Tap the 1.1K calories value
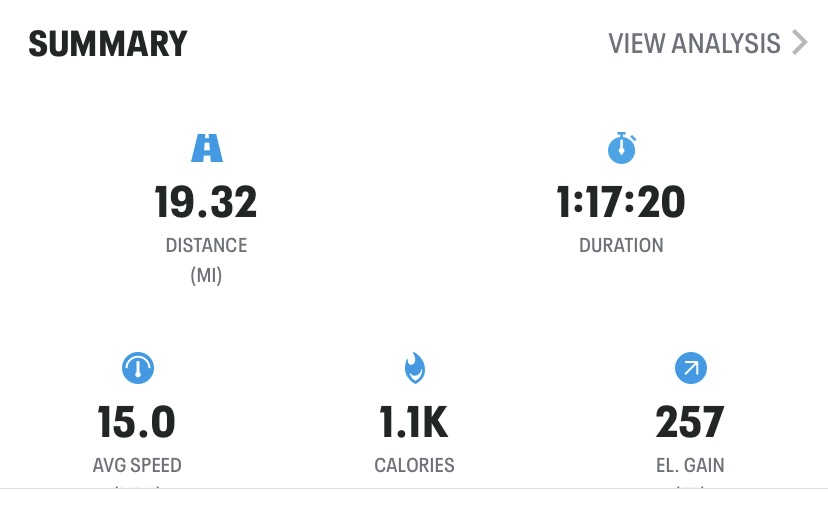The image size is (828, 520). click(414, 422)
